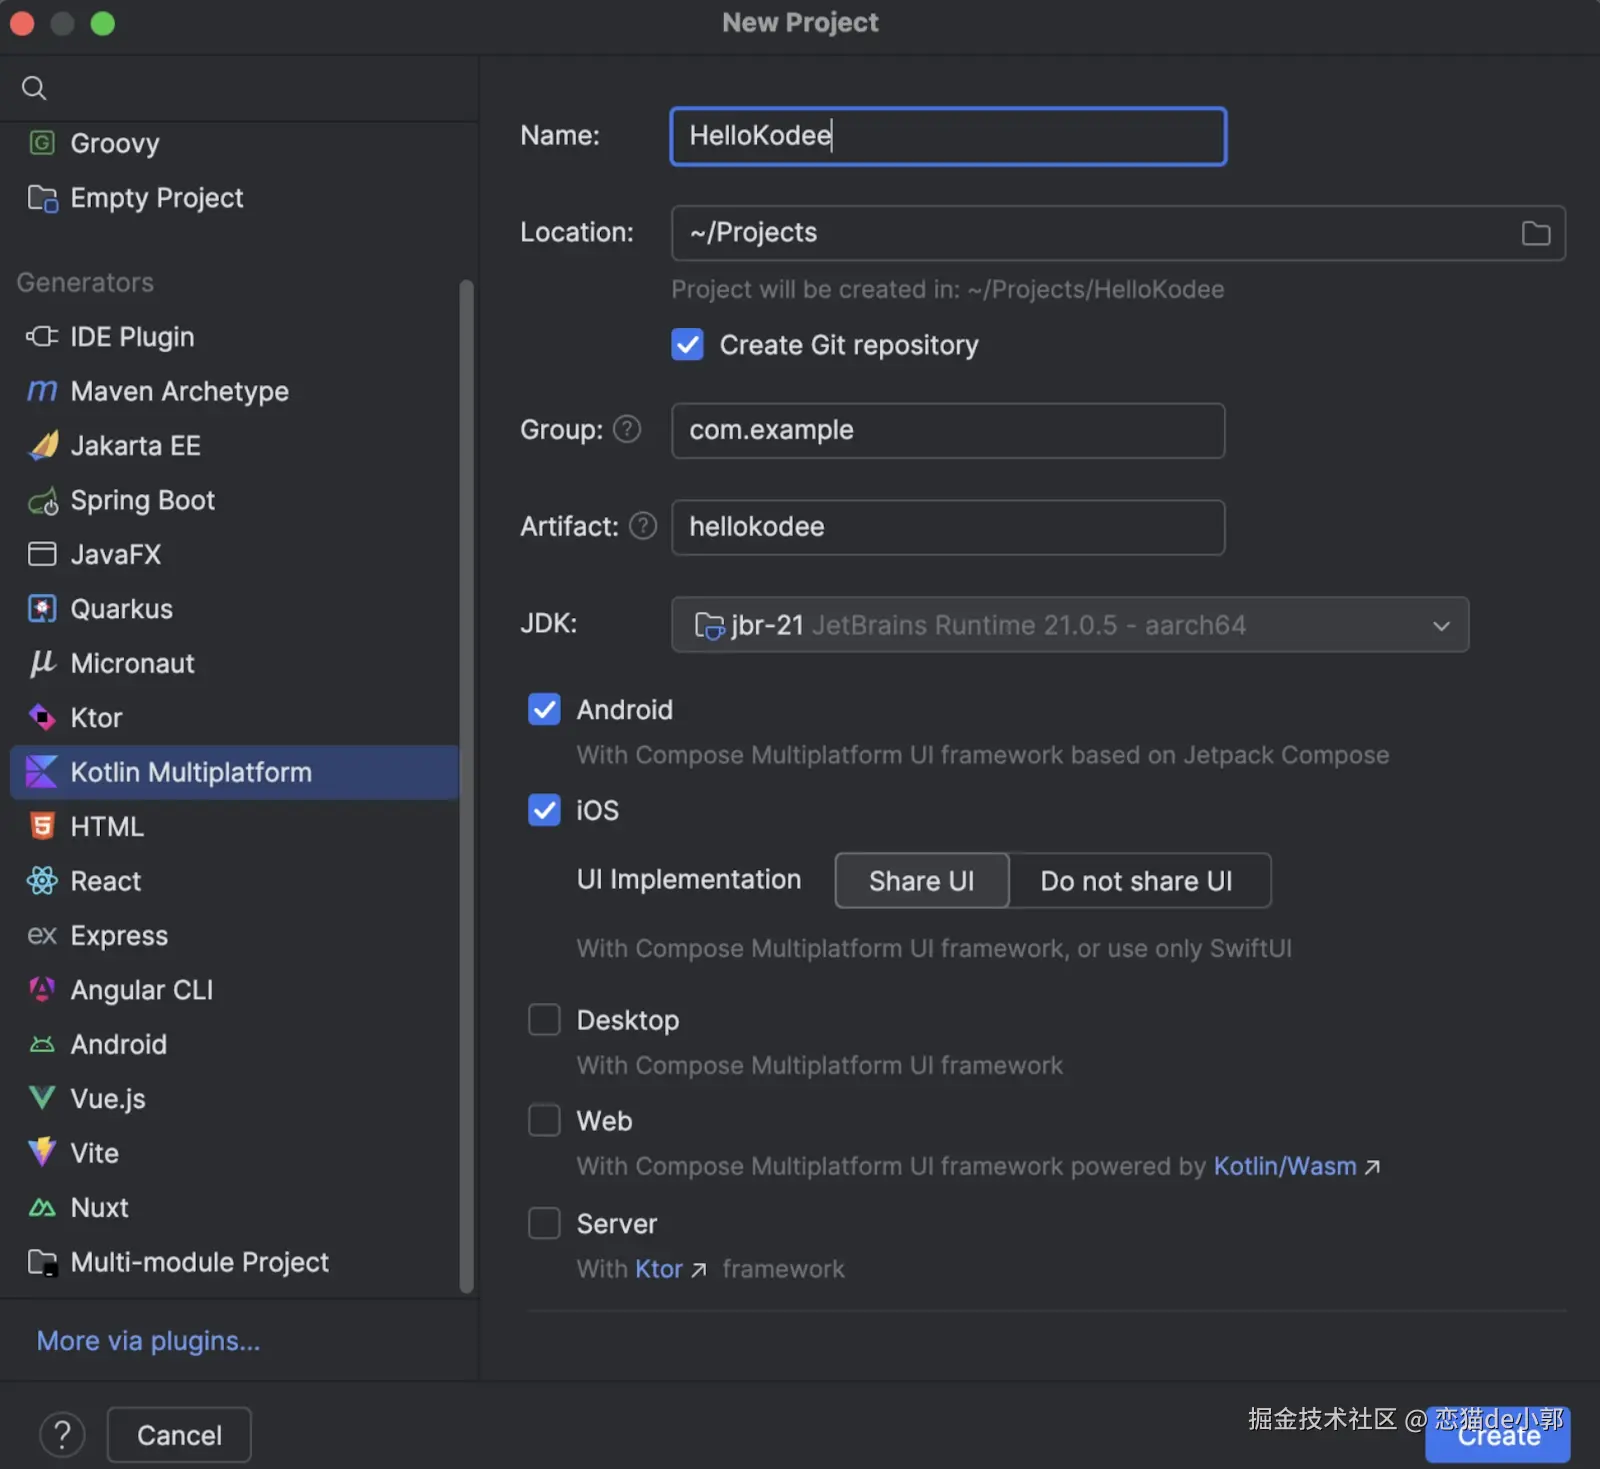Click the help button beside Cancel

tap(62, 1435)
